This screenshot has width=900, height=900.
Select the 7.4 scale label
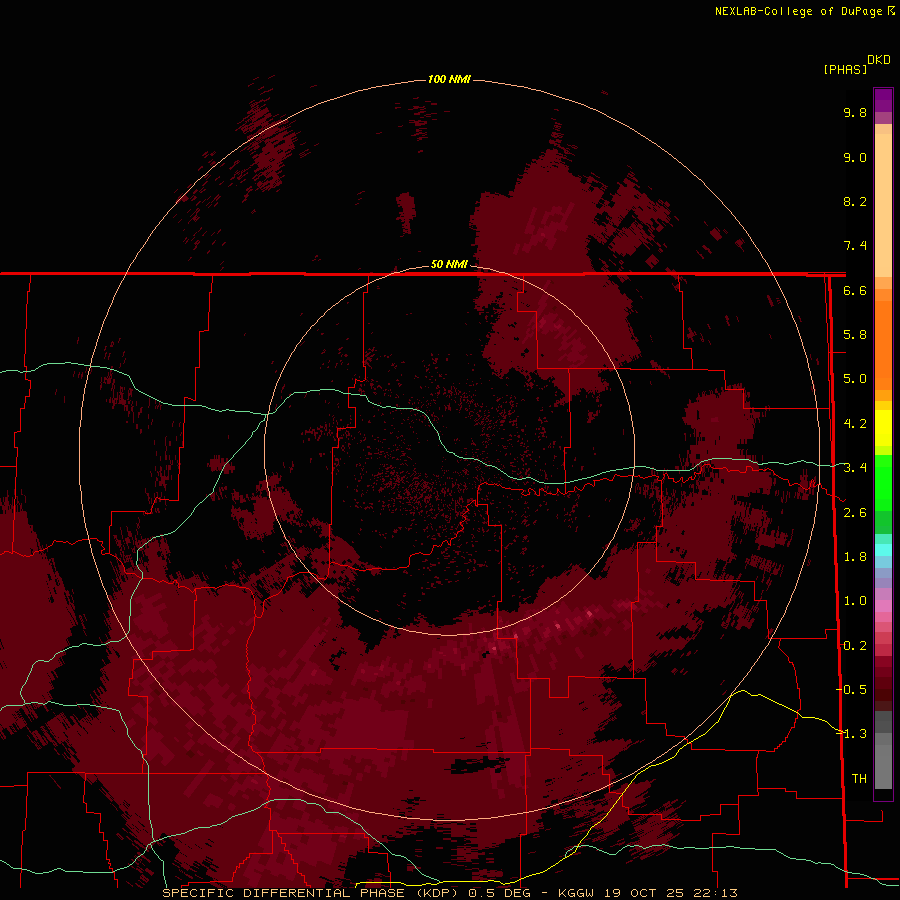point(855,246)
